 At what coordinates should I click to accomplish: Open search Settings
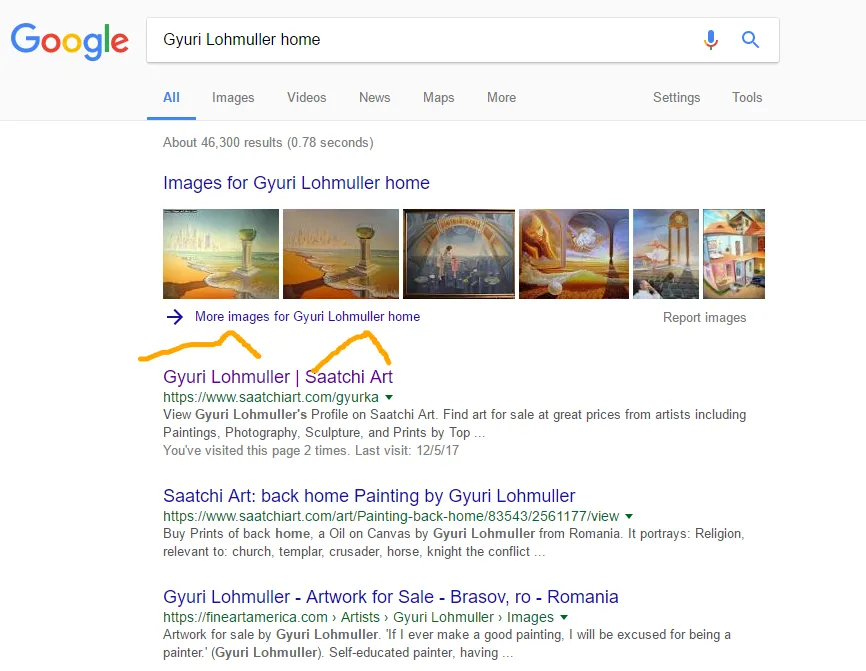click(676, 98)
